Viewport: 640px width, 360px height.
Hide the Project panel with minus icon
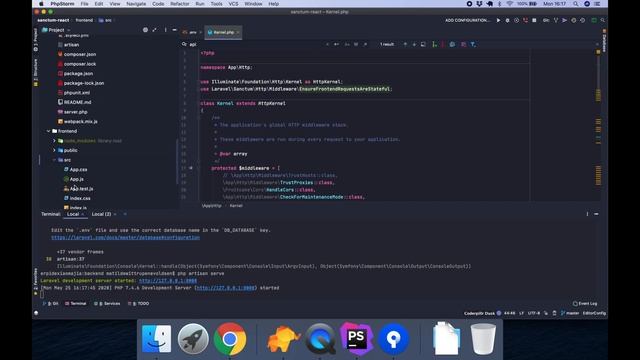click(174, 30)
